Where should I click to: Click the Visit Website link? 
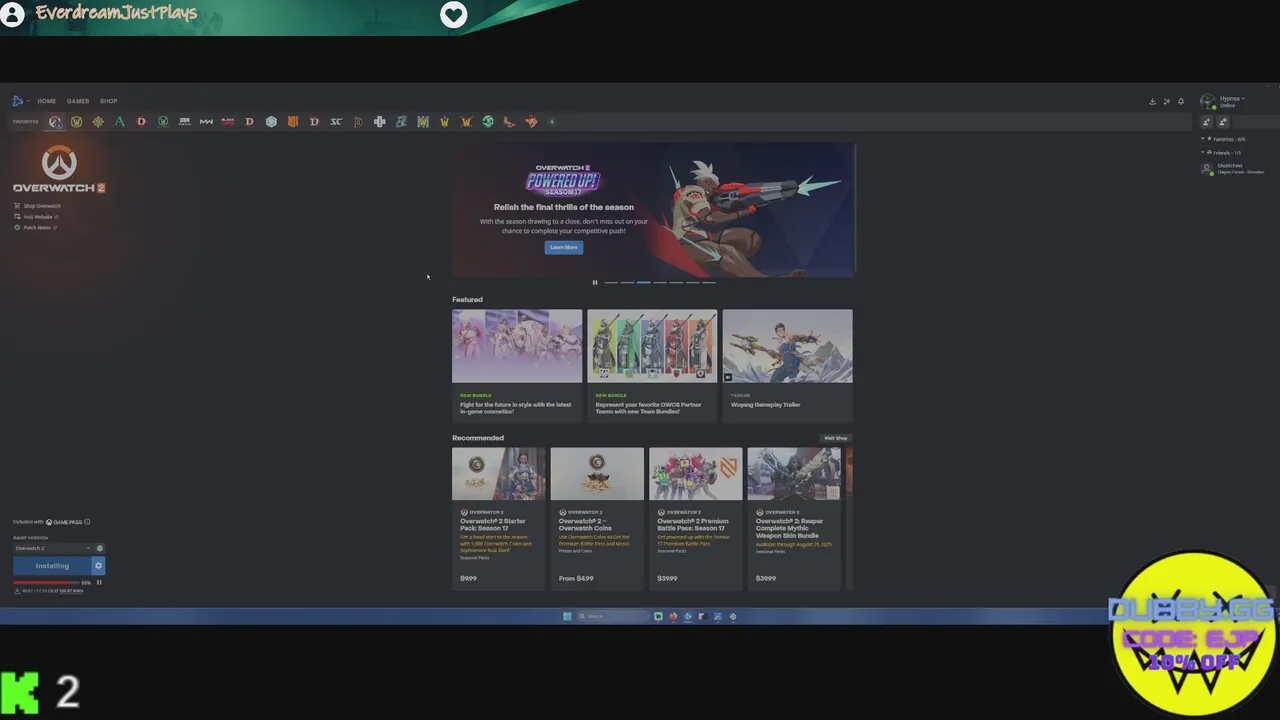36,217
